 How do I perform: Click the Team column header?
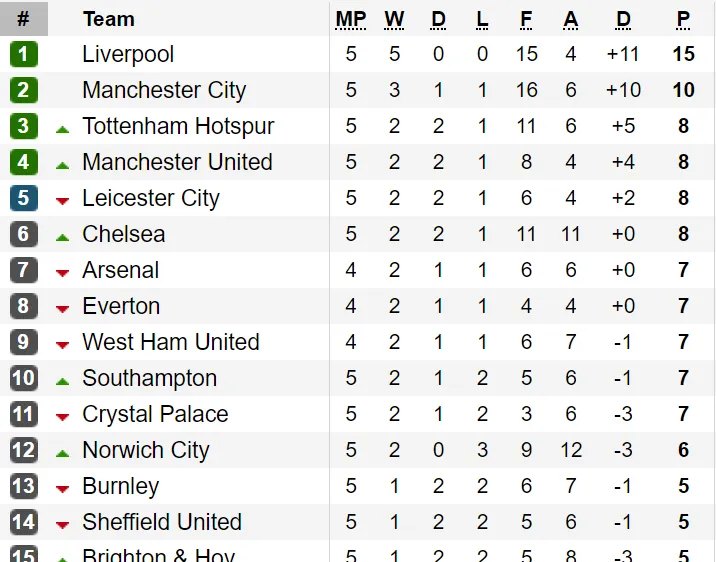pyautogui.click(x=109, y=19)
